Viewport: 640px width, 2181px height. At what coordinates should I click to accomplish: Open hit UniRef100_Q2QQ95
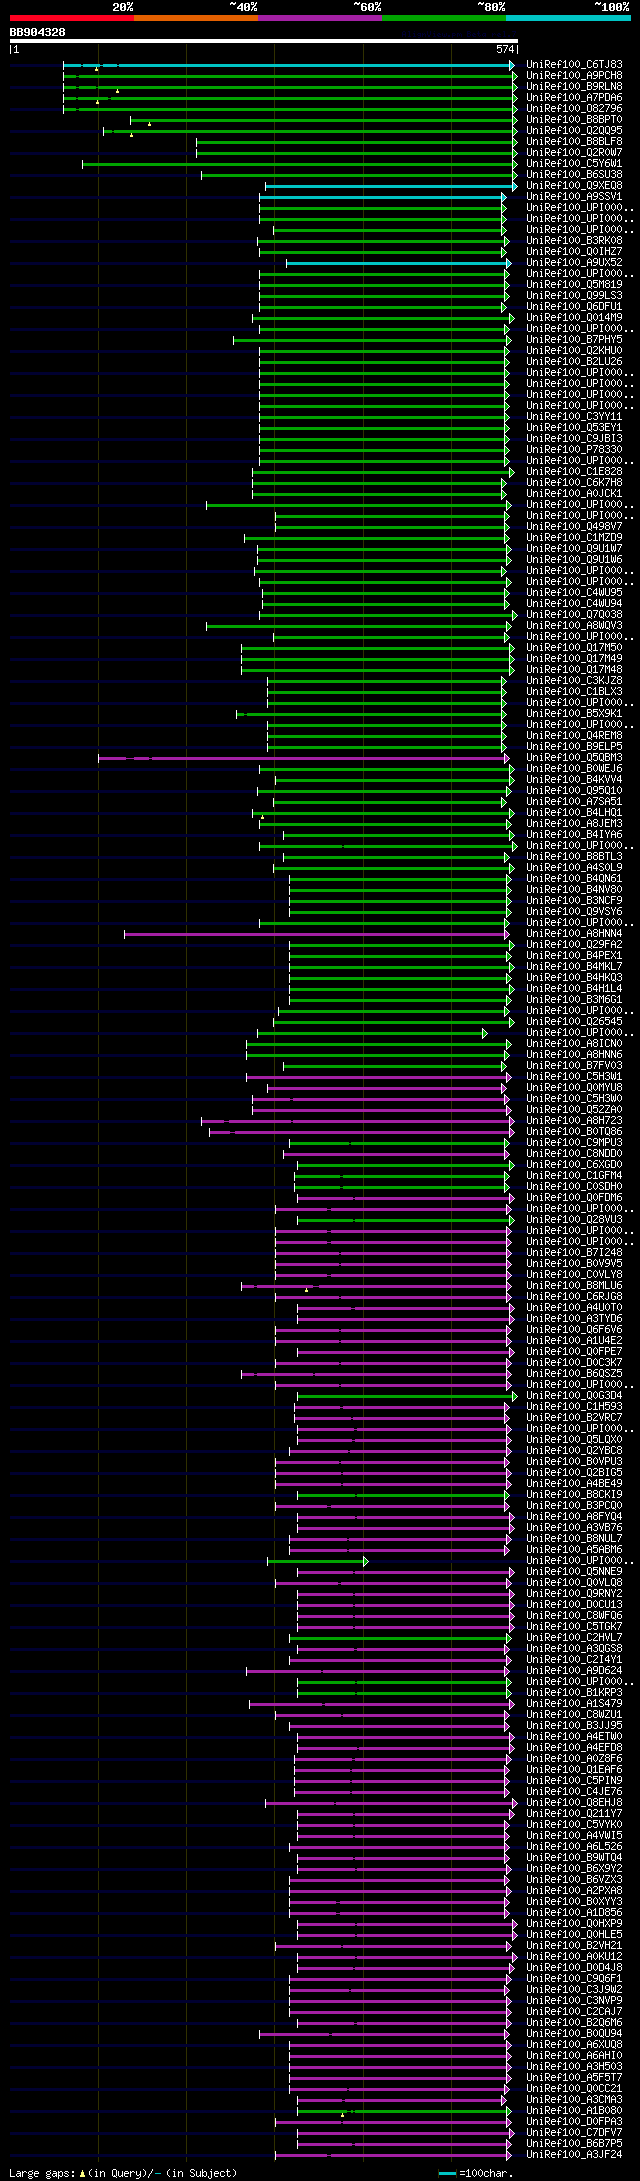pyautogui.click(x=574, y=130)
